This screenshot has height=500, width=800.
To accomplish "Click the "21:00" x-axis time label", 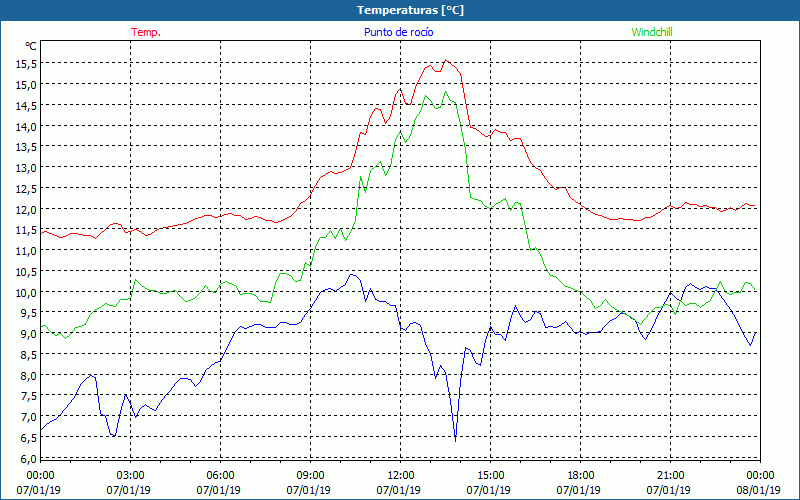I will click(670, 475).
